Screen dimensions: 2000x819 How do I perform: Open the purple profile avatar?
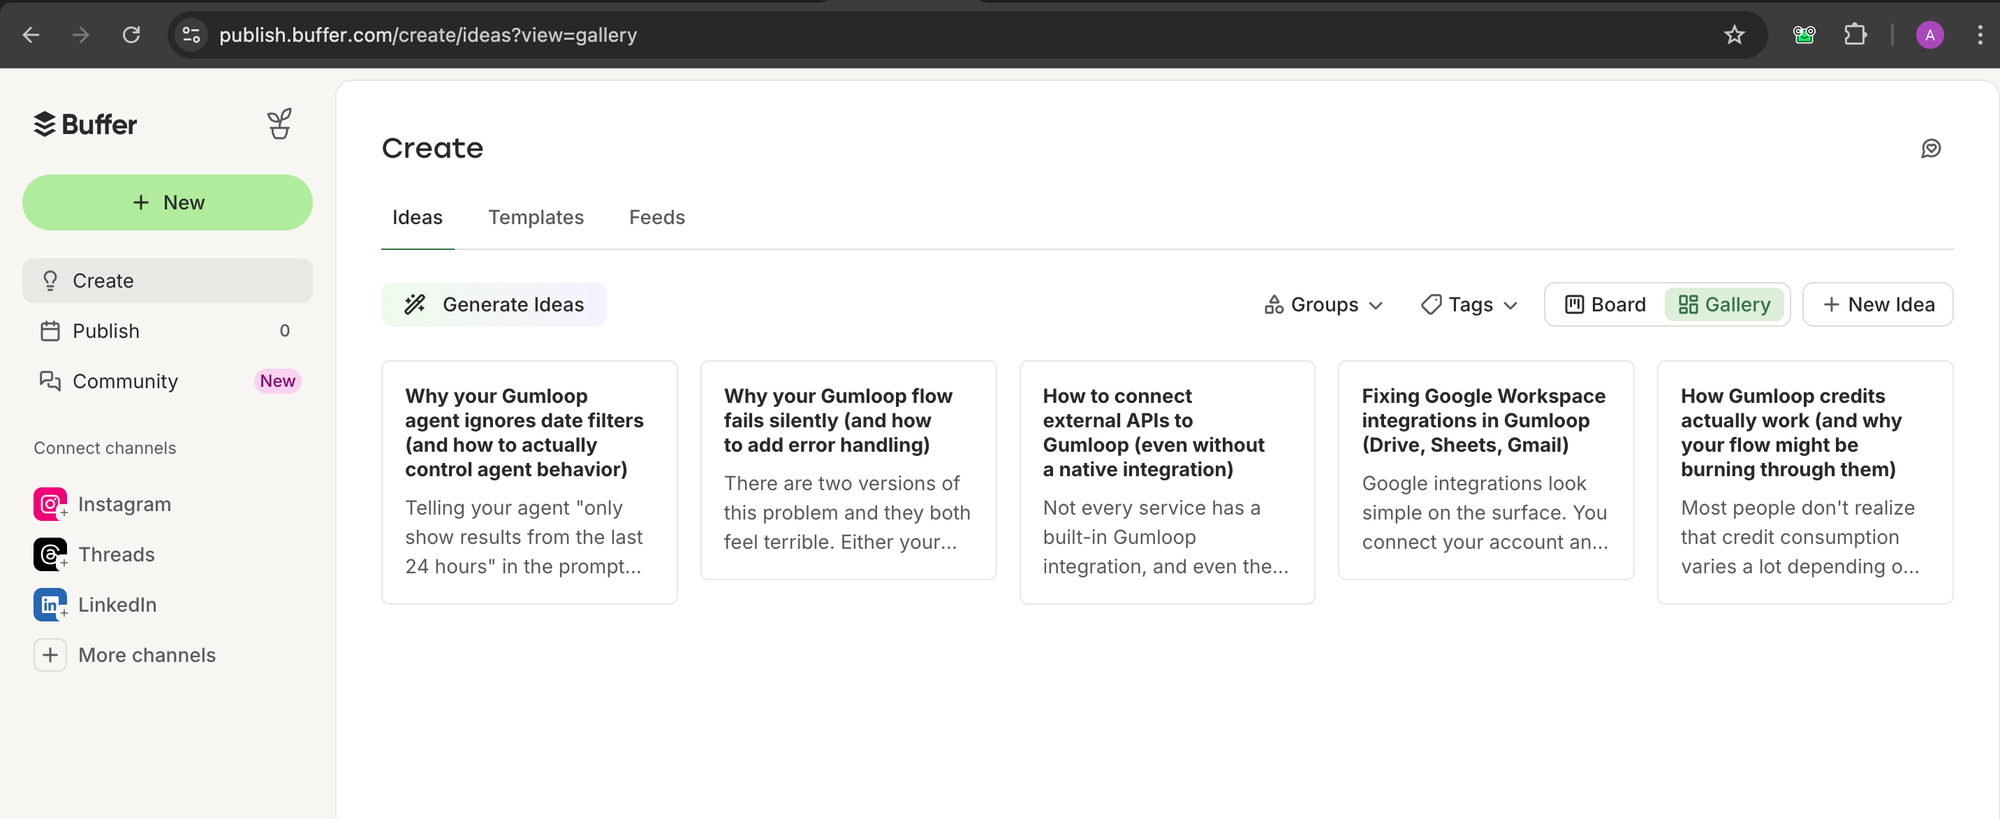pyautogui.click(x=1930, y=35)
